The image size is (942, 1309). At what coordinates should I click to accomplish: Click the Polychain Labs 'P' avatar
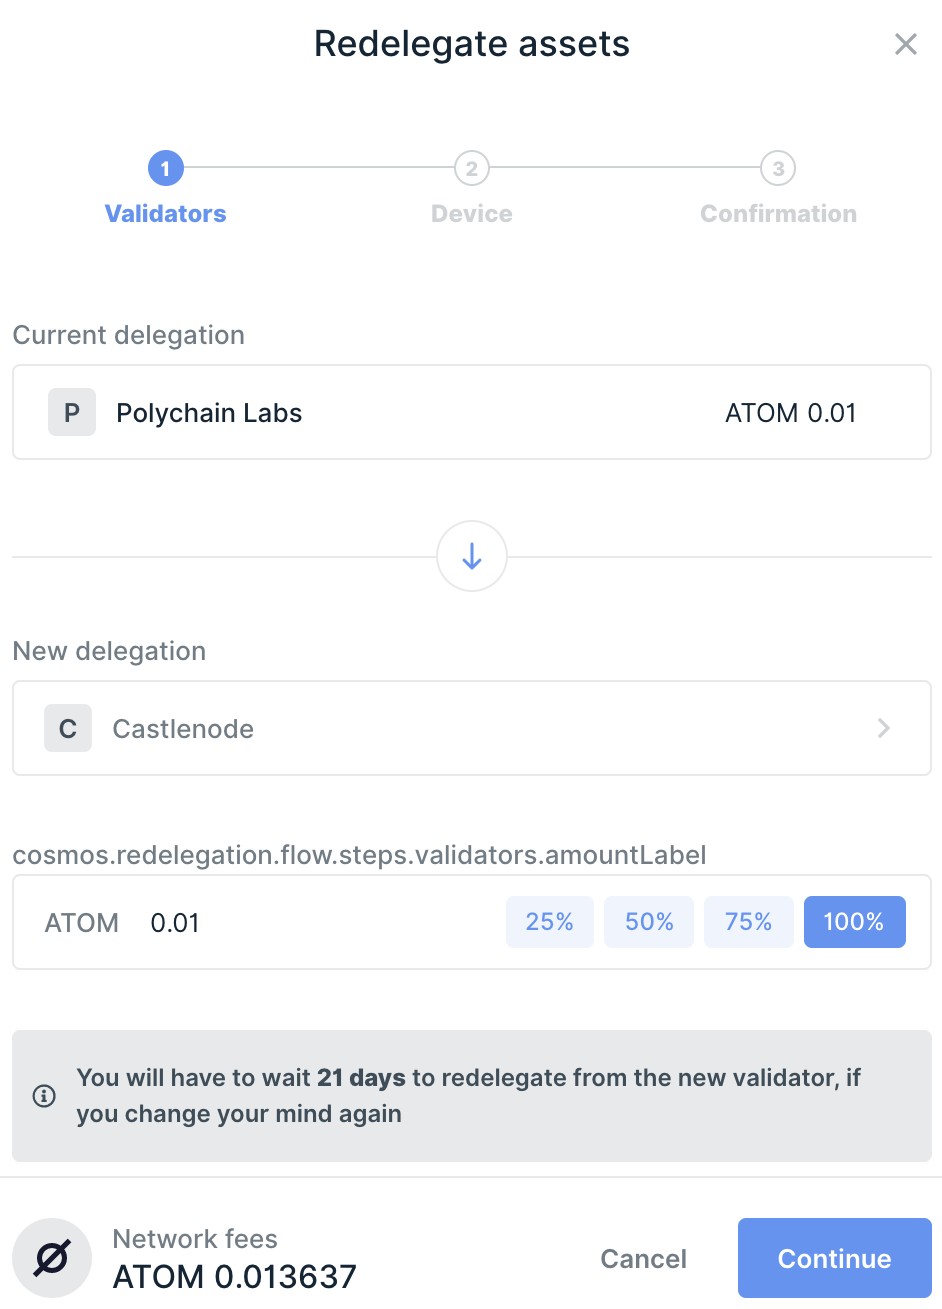(x=72, y=412)
